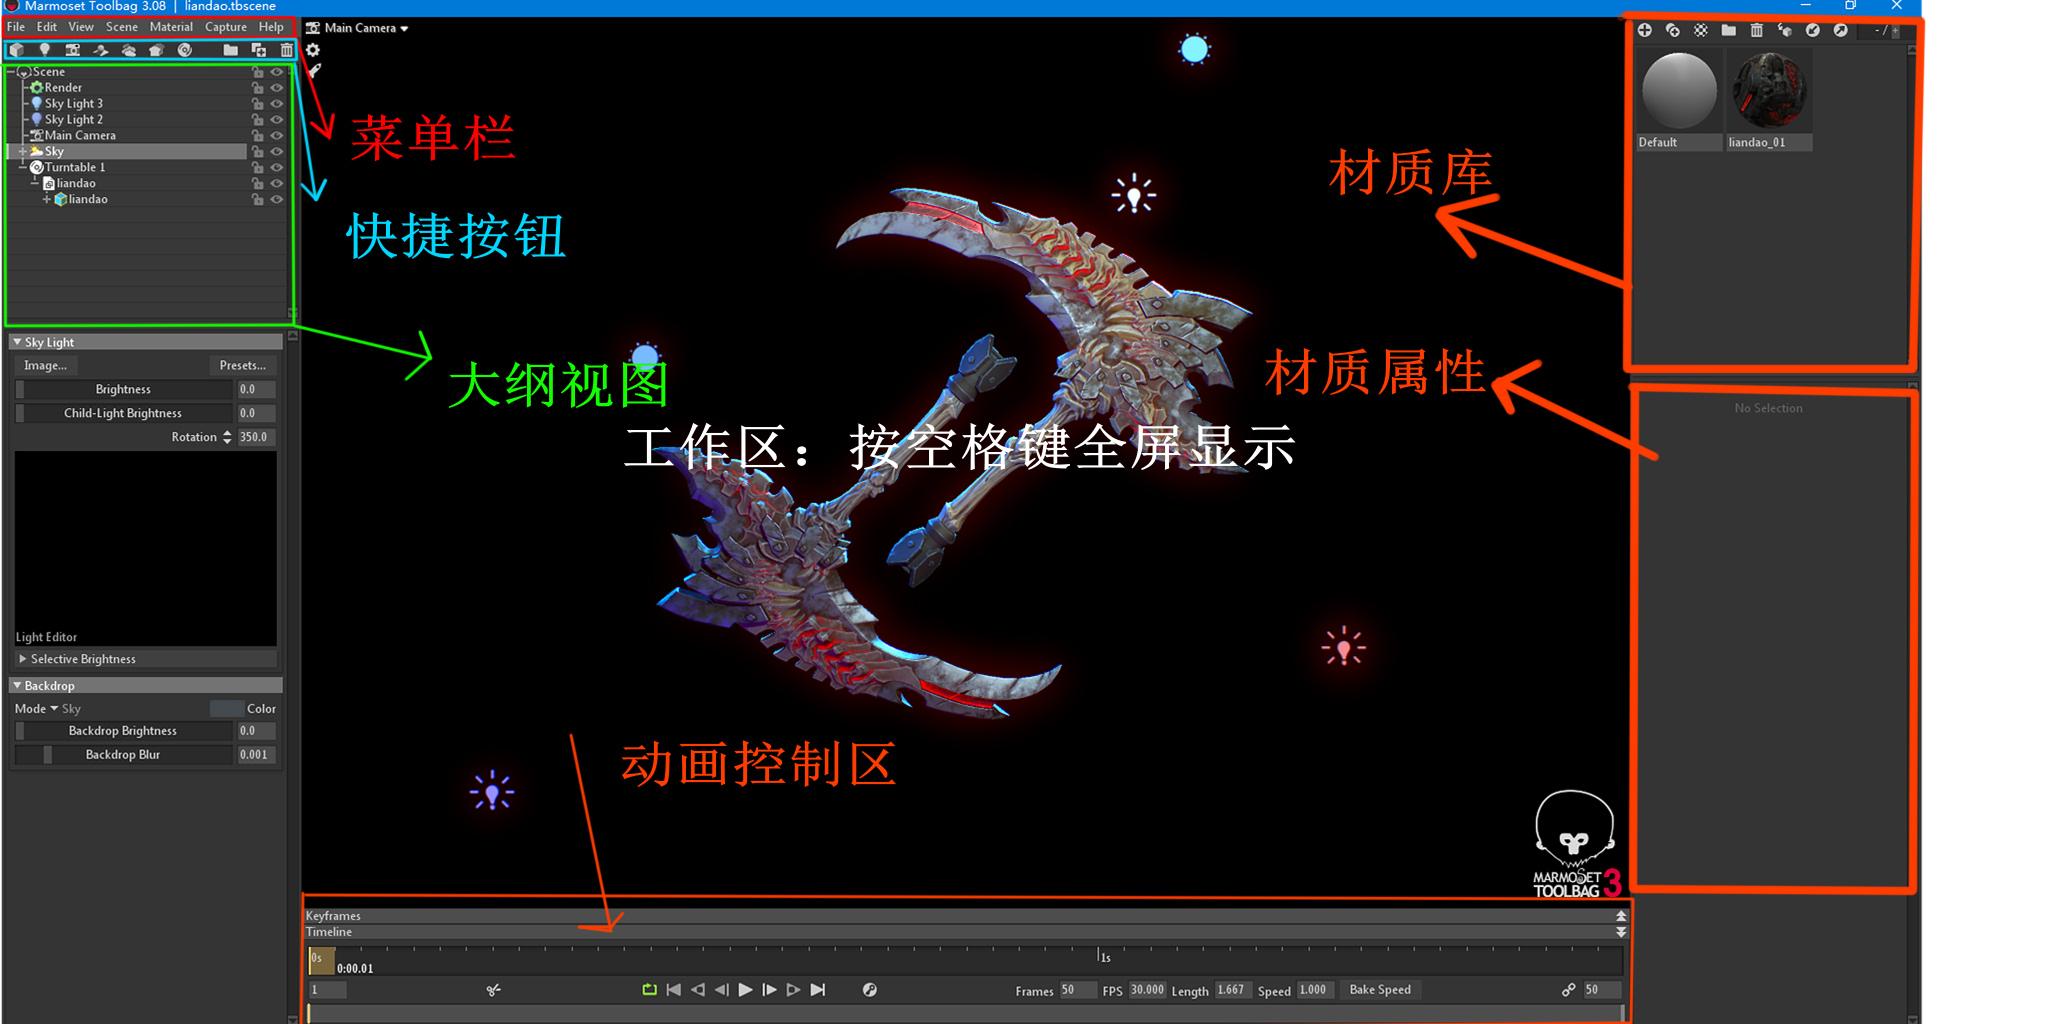Open the File menu
This screenshot has width=2048, height=1024.
(x=16, y=27)
